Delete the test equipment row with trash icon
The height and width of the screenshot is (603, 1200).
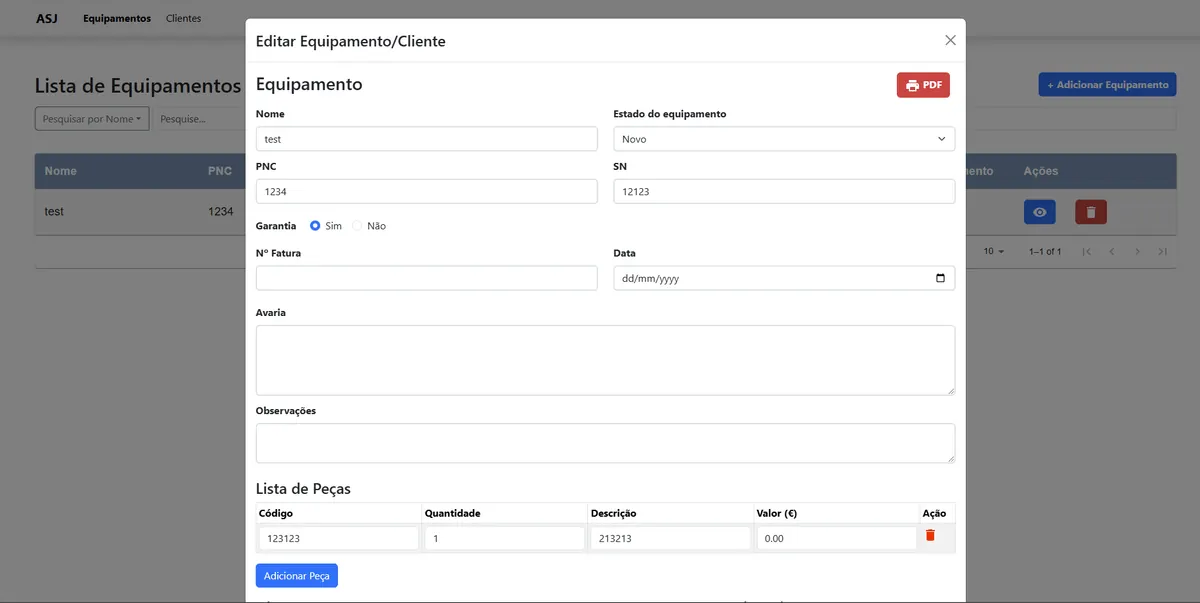coord(1091,212)
